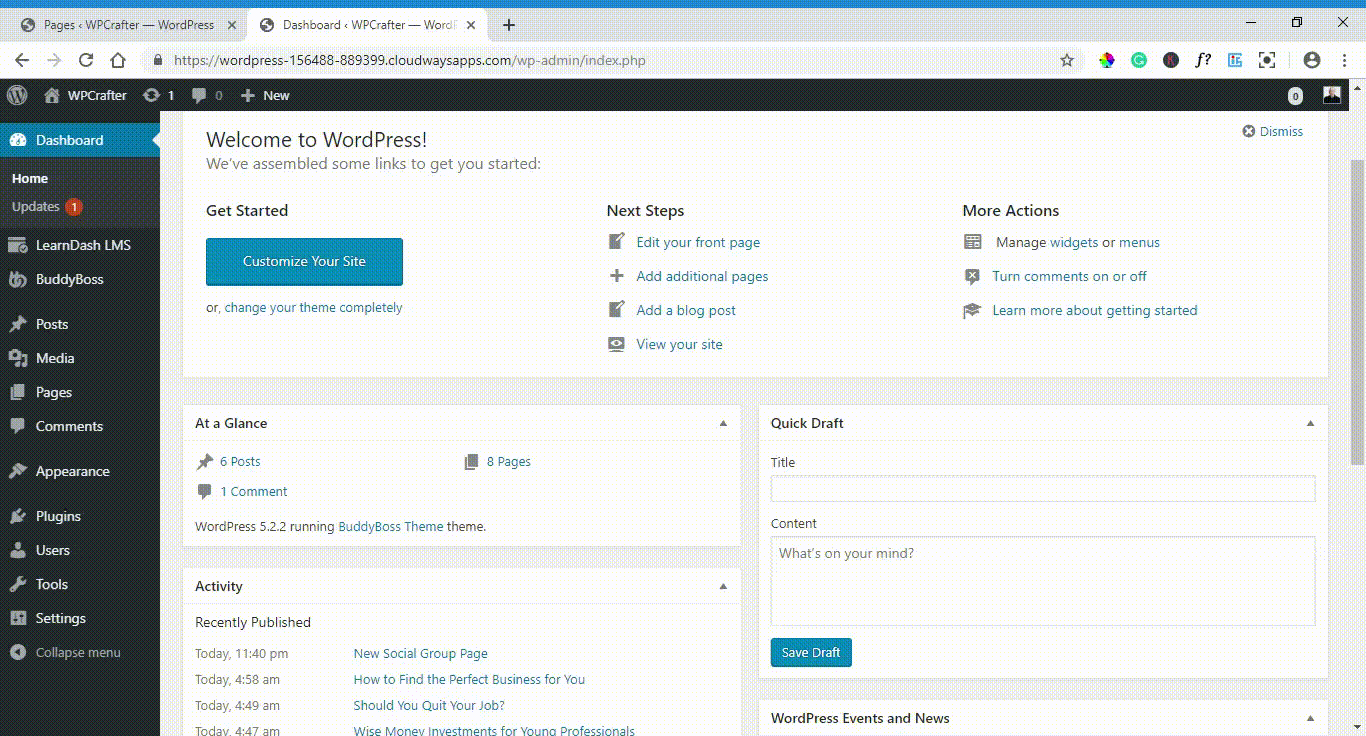Screen dimensions: 1366x736
Task: Open Should You Quit Your Job? post
Action: tap(429, 705)
